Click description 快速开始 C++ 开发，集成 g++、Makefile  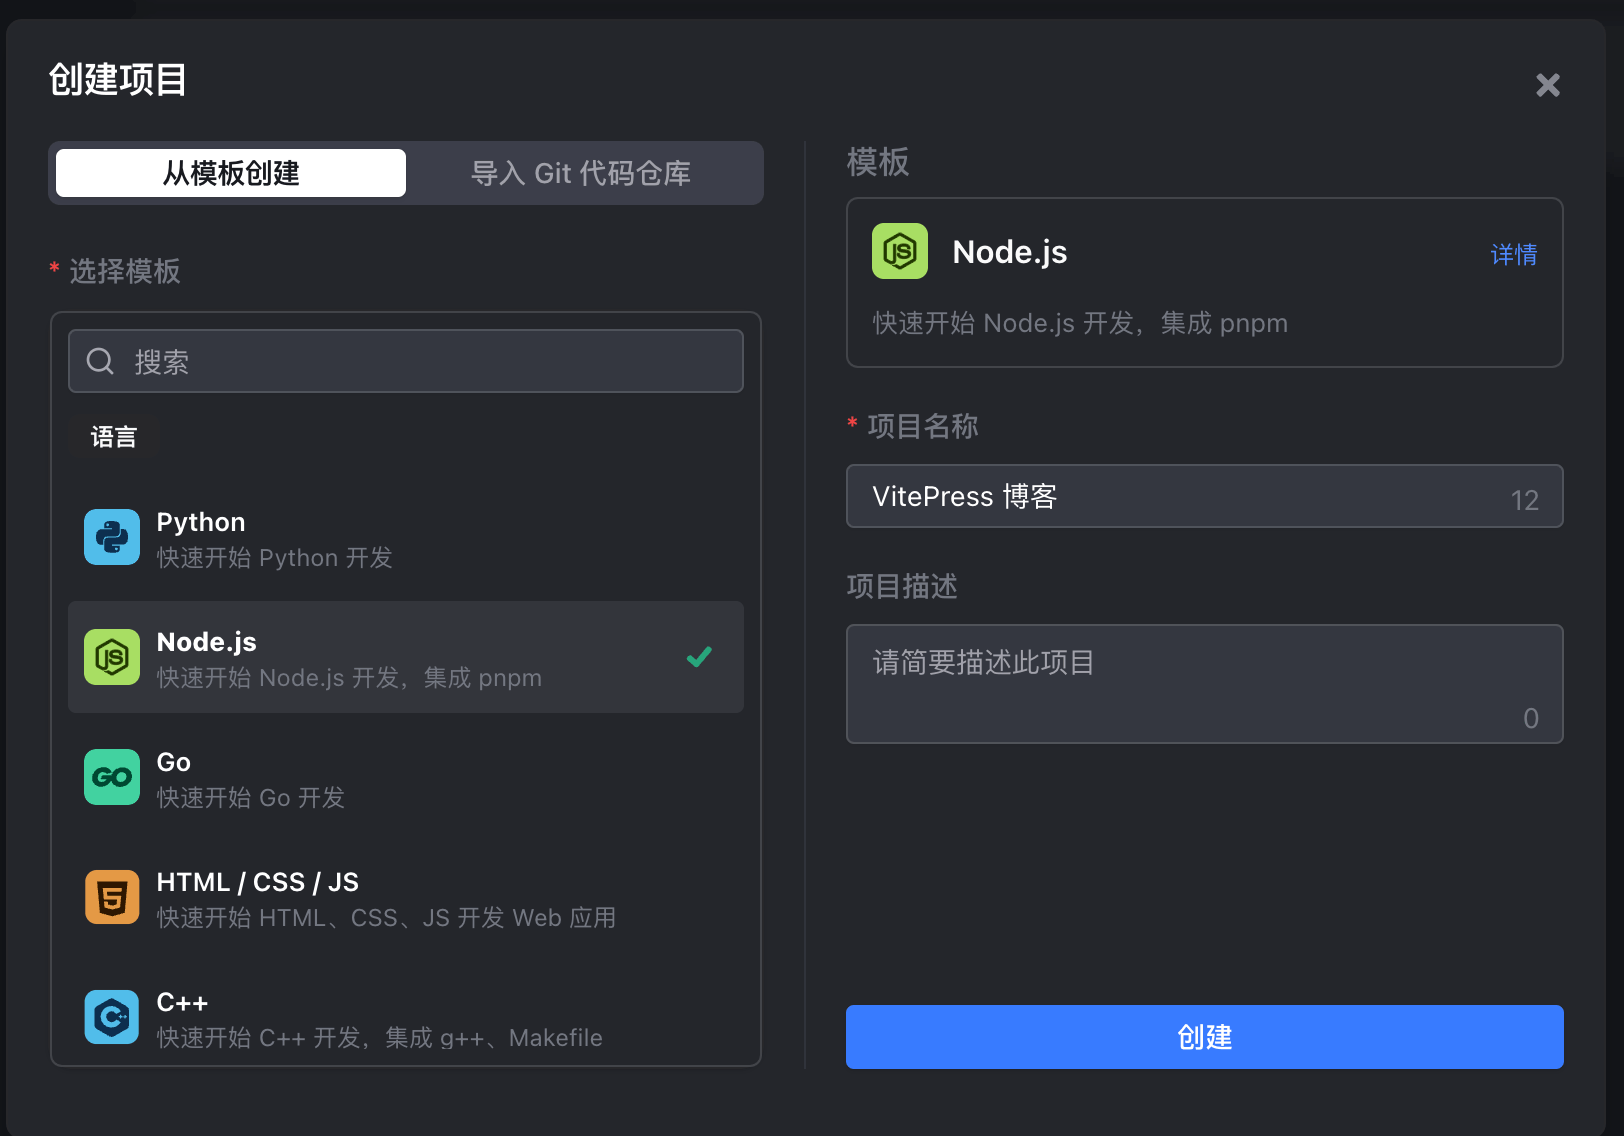[380, 1038]
